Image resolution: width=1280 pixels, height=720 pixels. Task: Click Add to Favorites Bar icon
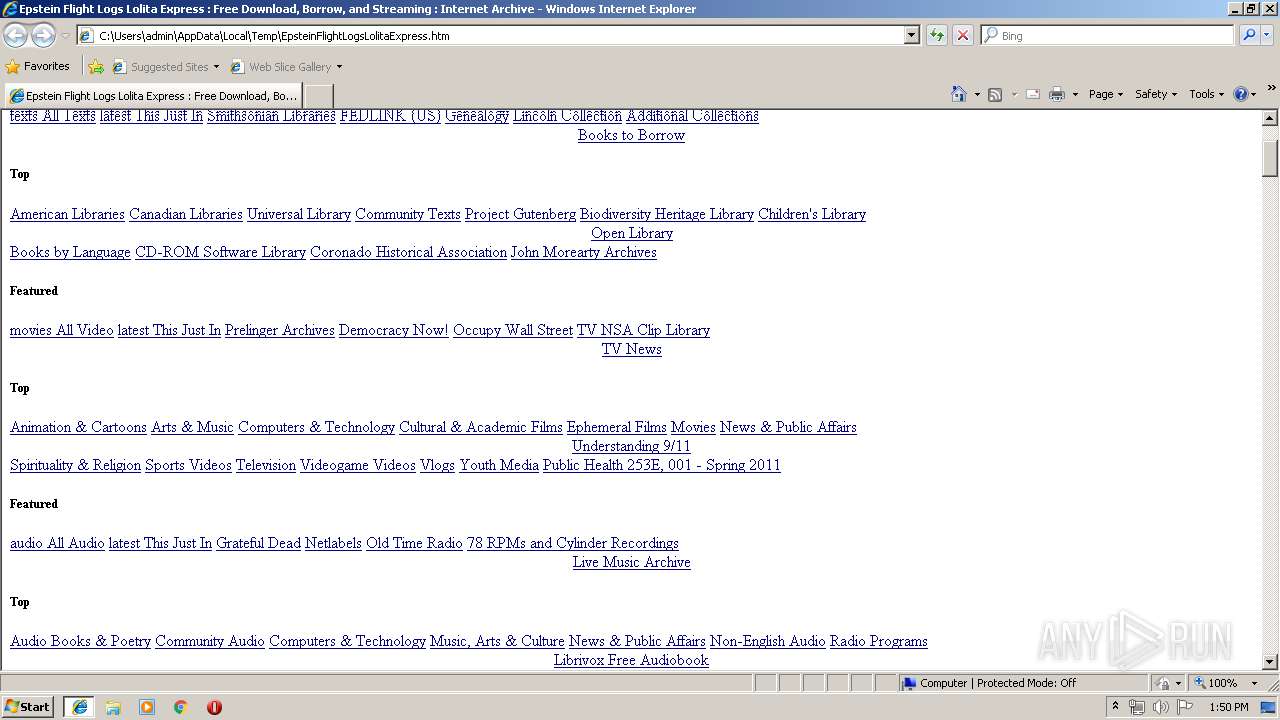[96, 67]
